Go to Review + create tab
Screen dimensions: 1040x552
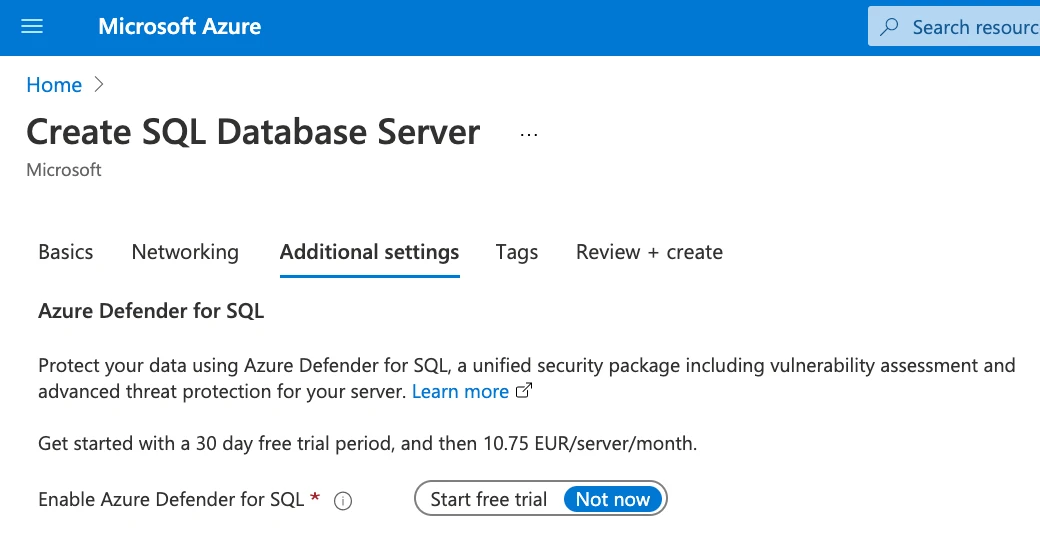649,252
